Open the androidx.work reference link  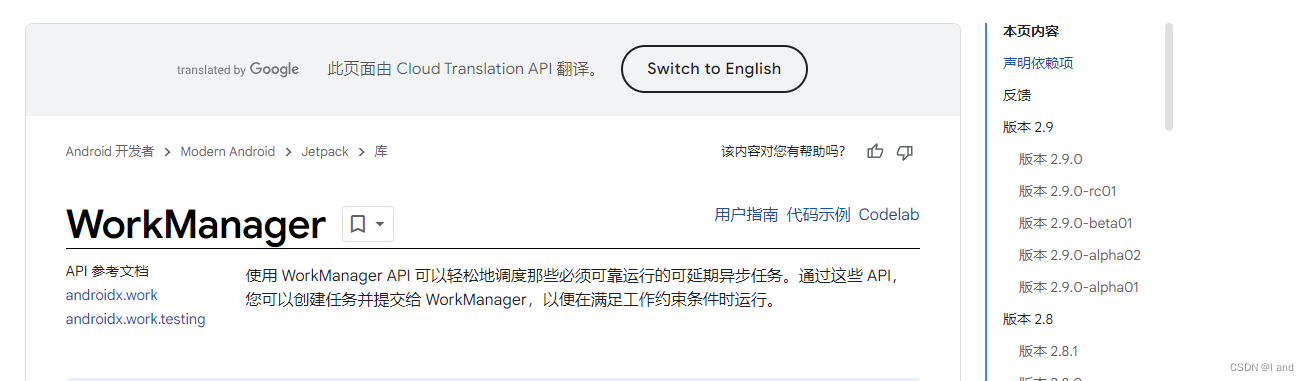pos(112,295)
